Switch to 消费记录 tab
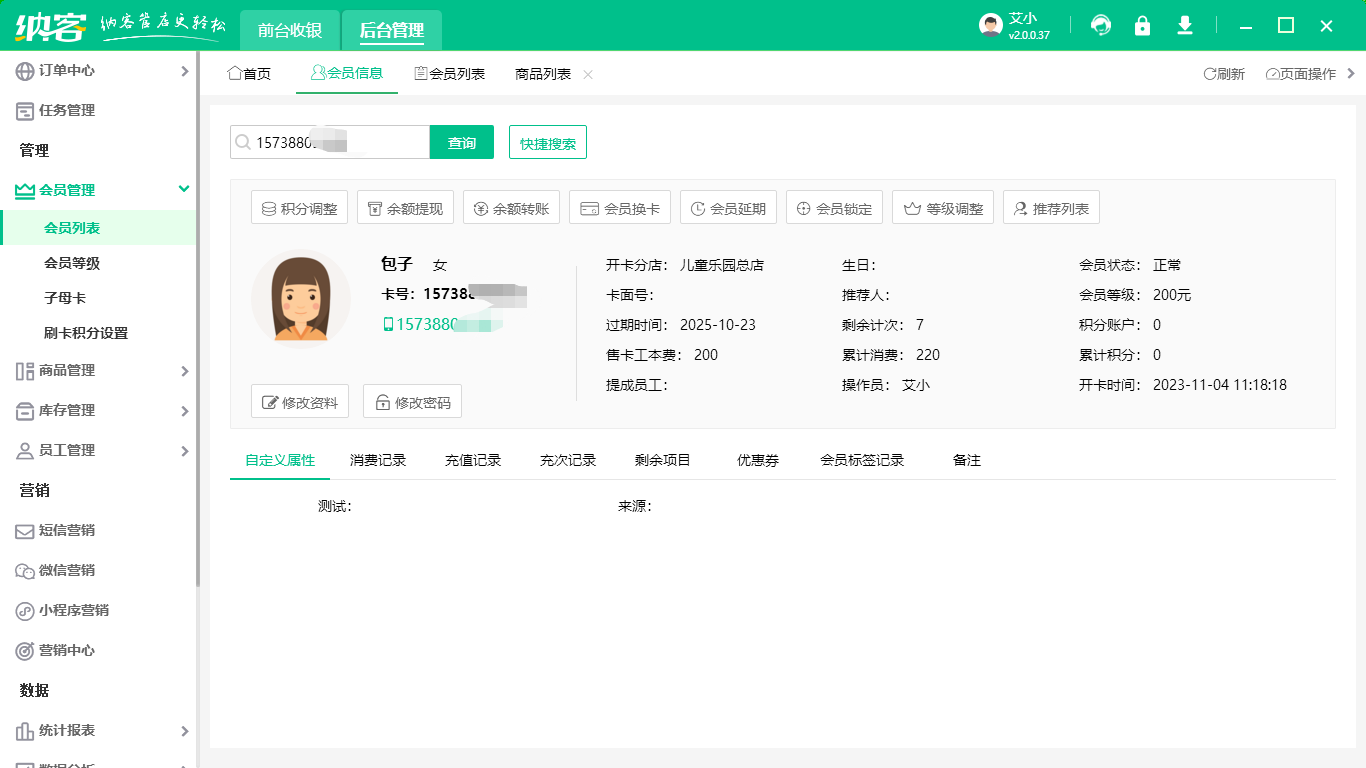Screen dimensions: 1366x768 pos(378,460)
